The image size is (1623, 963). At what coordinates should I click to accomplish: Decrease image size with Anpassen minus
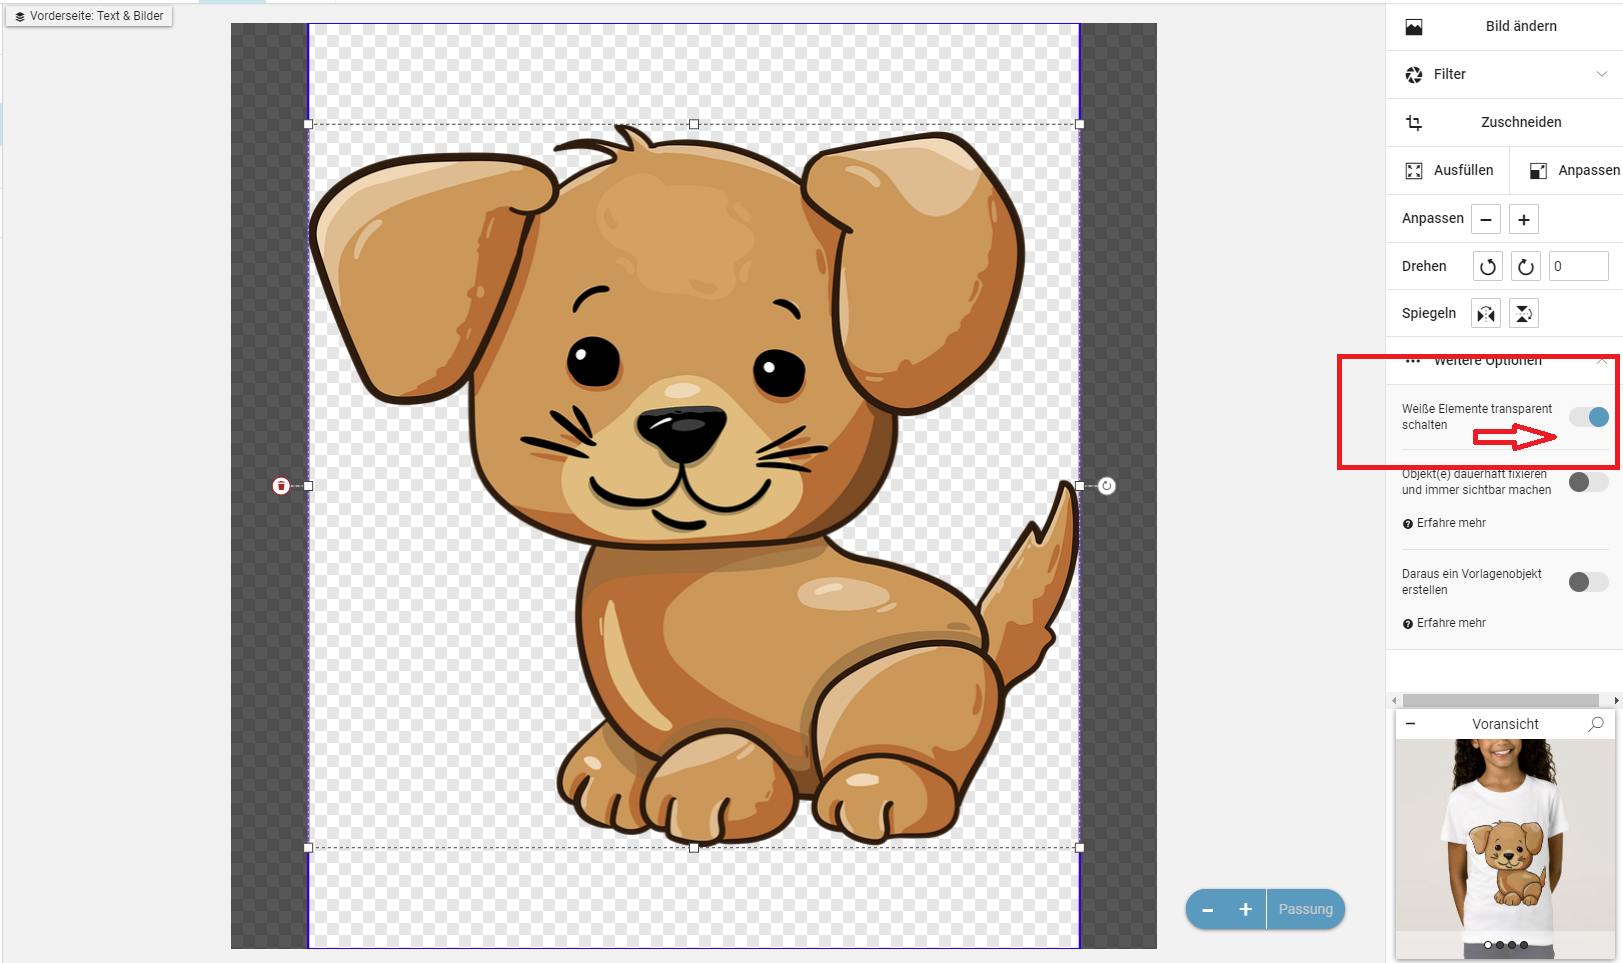[1486, 219]
